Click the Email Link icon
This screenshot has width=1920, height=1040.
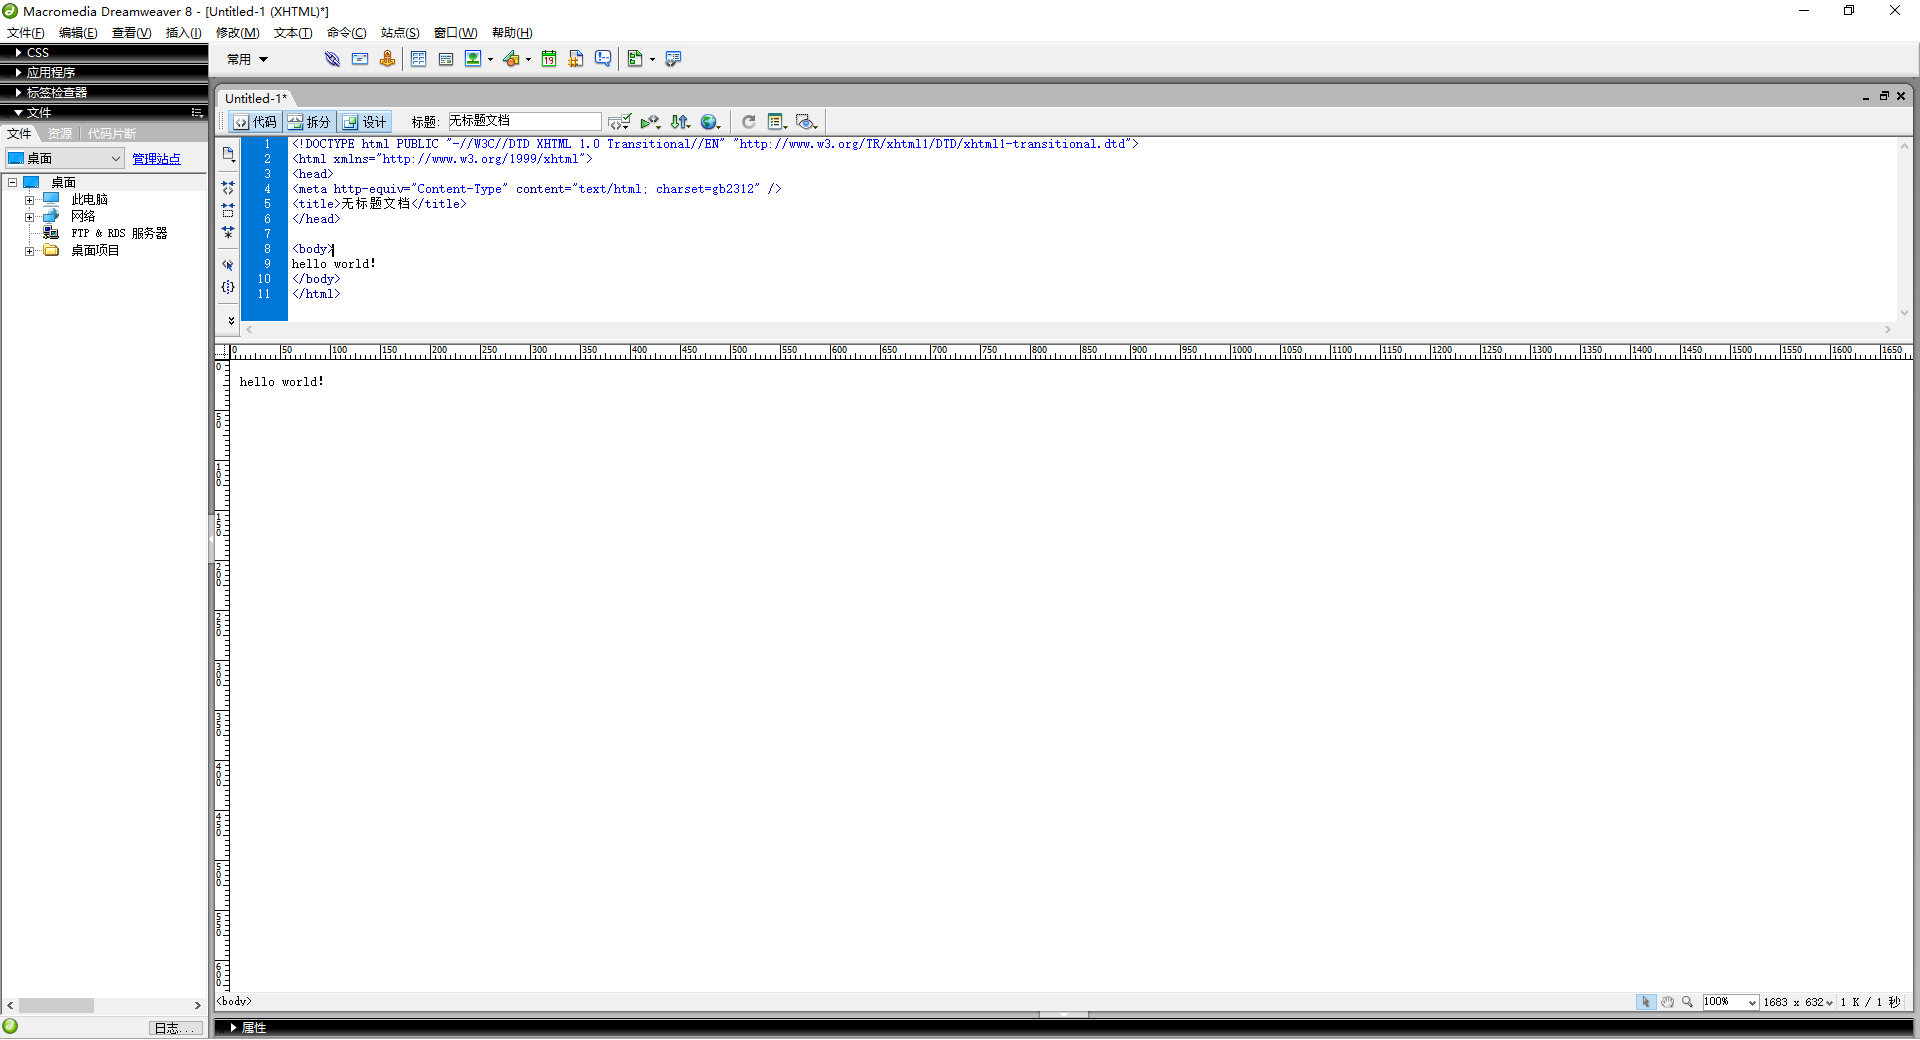coord(360,59)
